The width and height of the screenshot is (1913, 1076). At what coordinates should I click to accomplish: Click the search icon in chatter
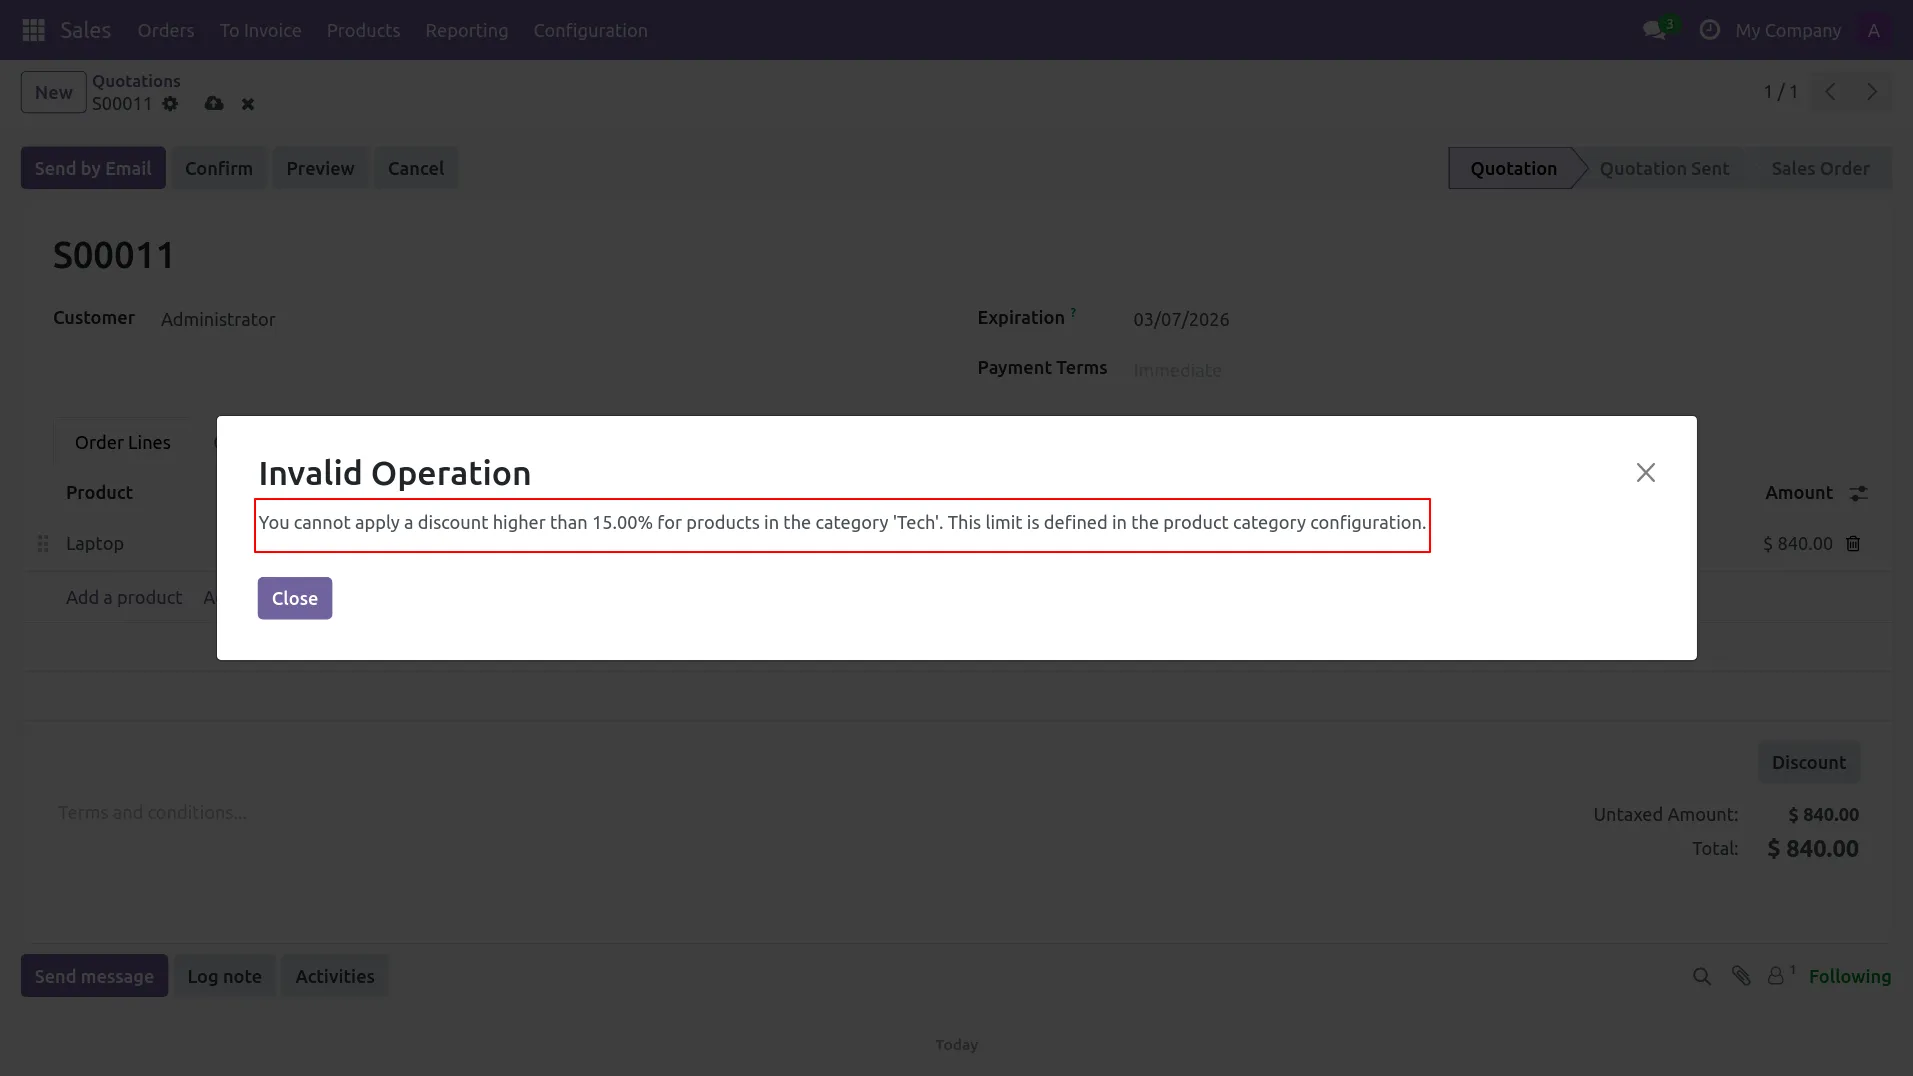(1701, 976)
